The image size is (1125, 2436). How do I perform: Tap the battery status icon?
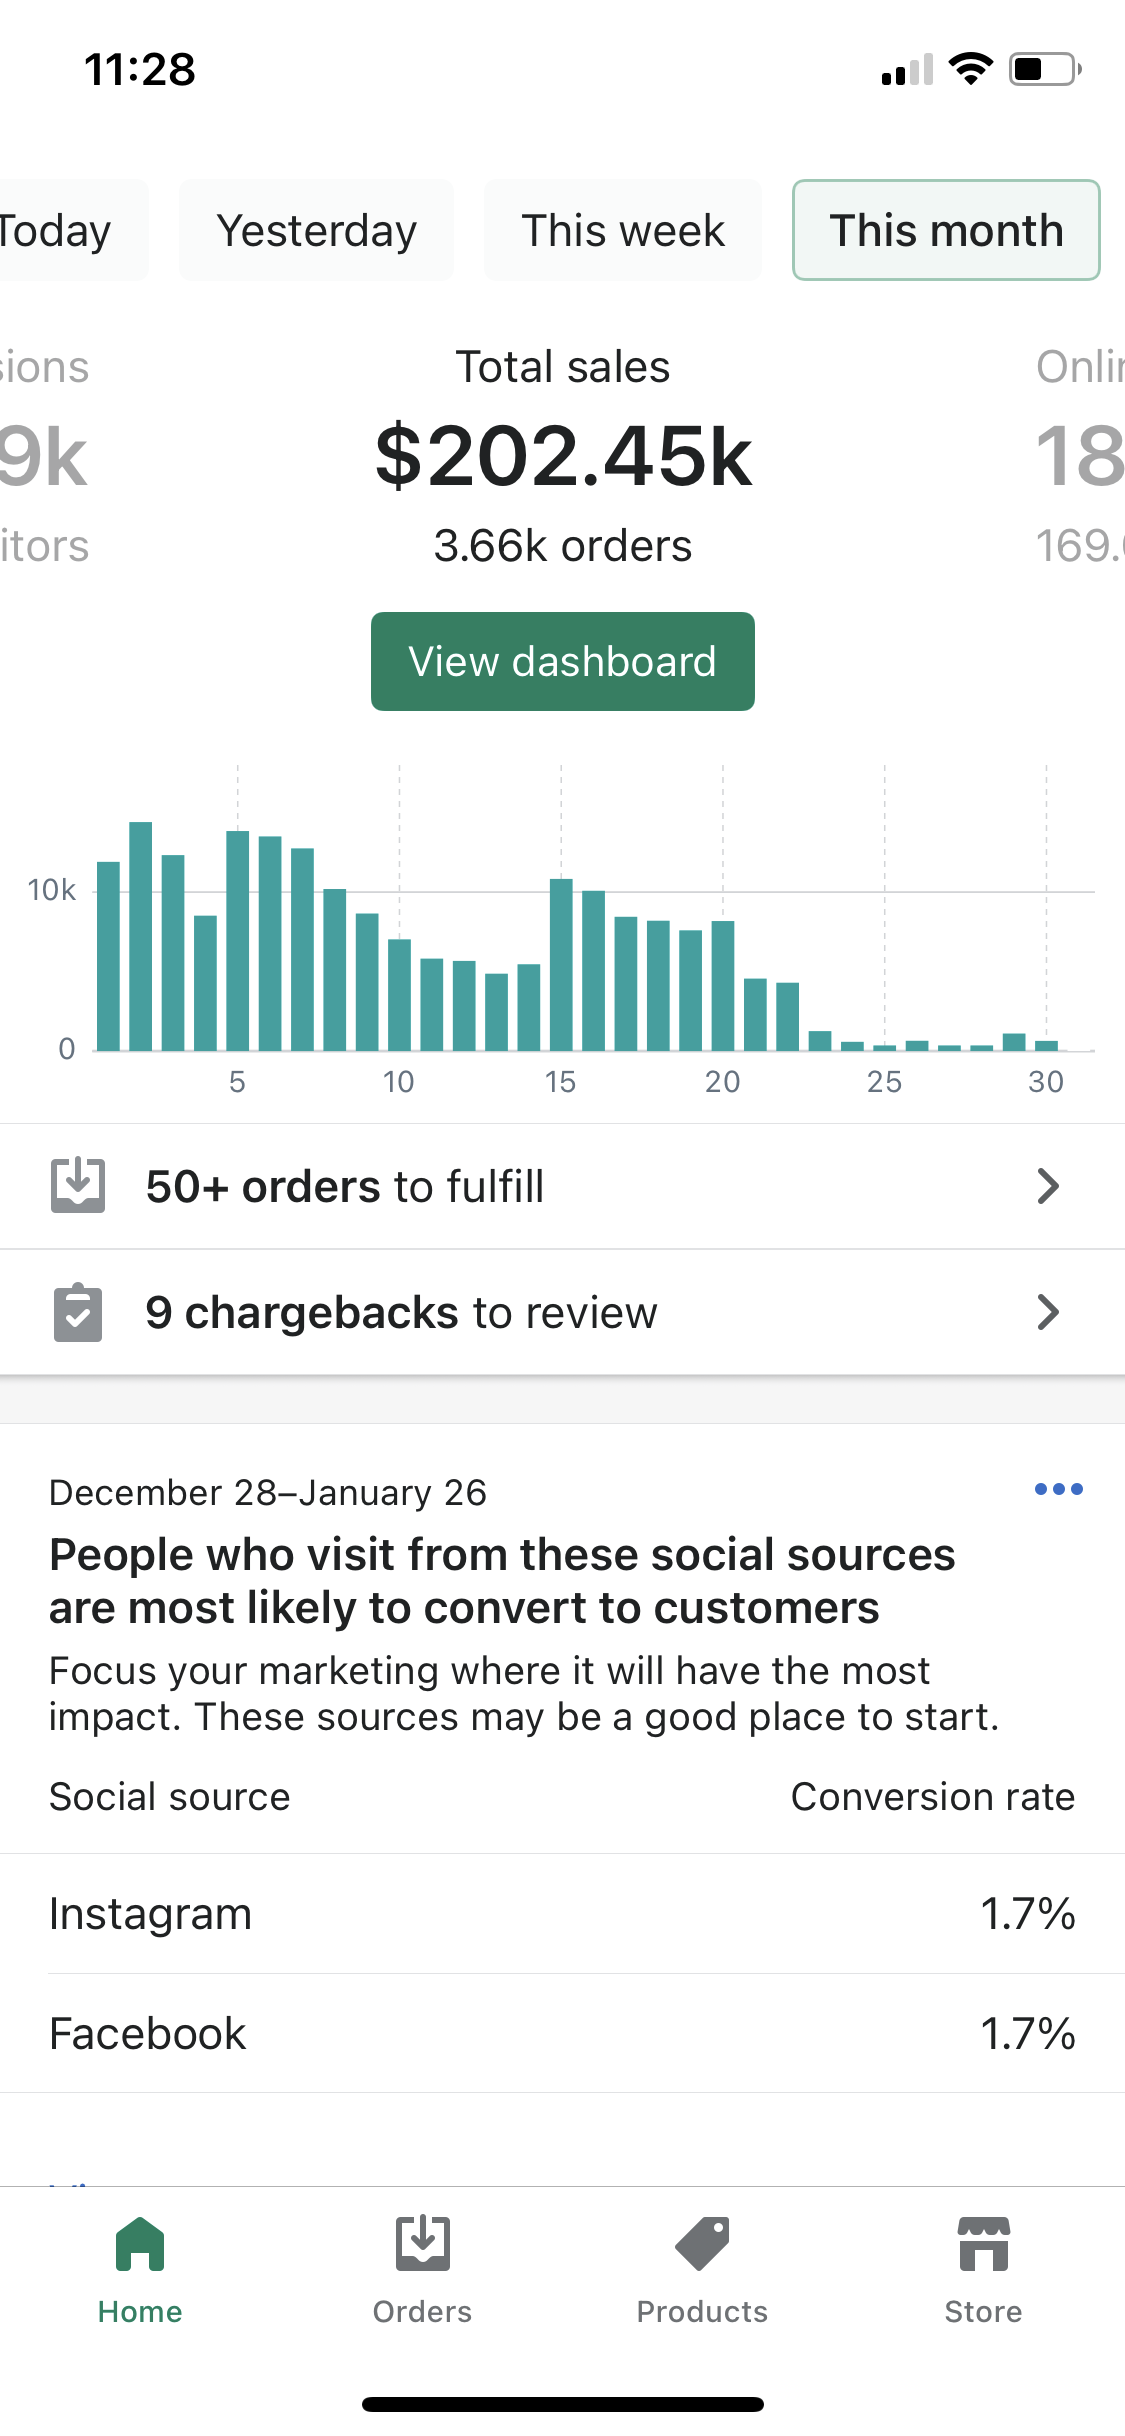(1045, 69)
